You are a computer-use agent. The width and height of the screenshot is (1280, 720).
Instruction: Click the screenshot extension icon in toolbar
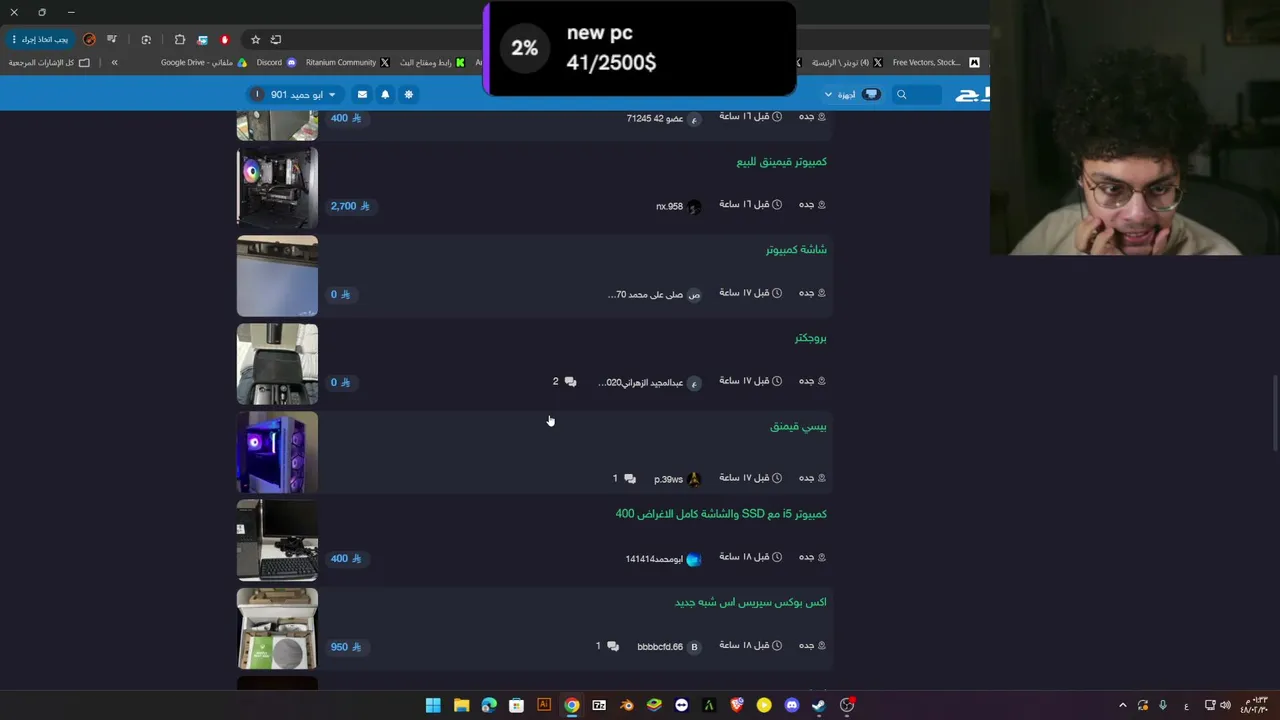202,39
